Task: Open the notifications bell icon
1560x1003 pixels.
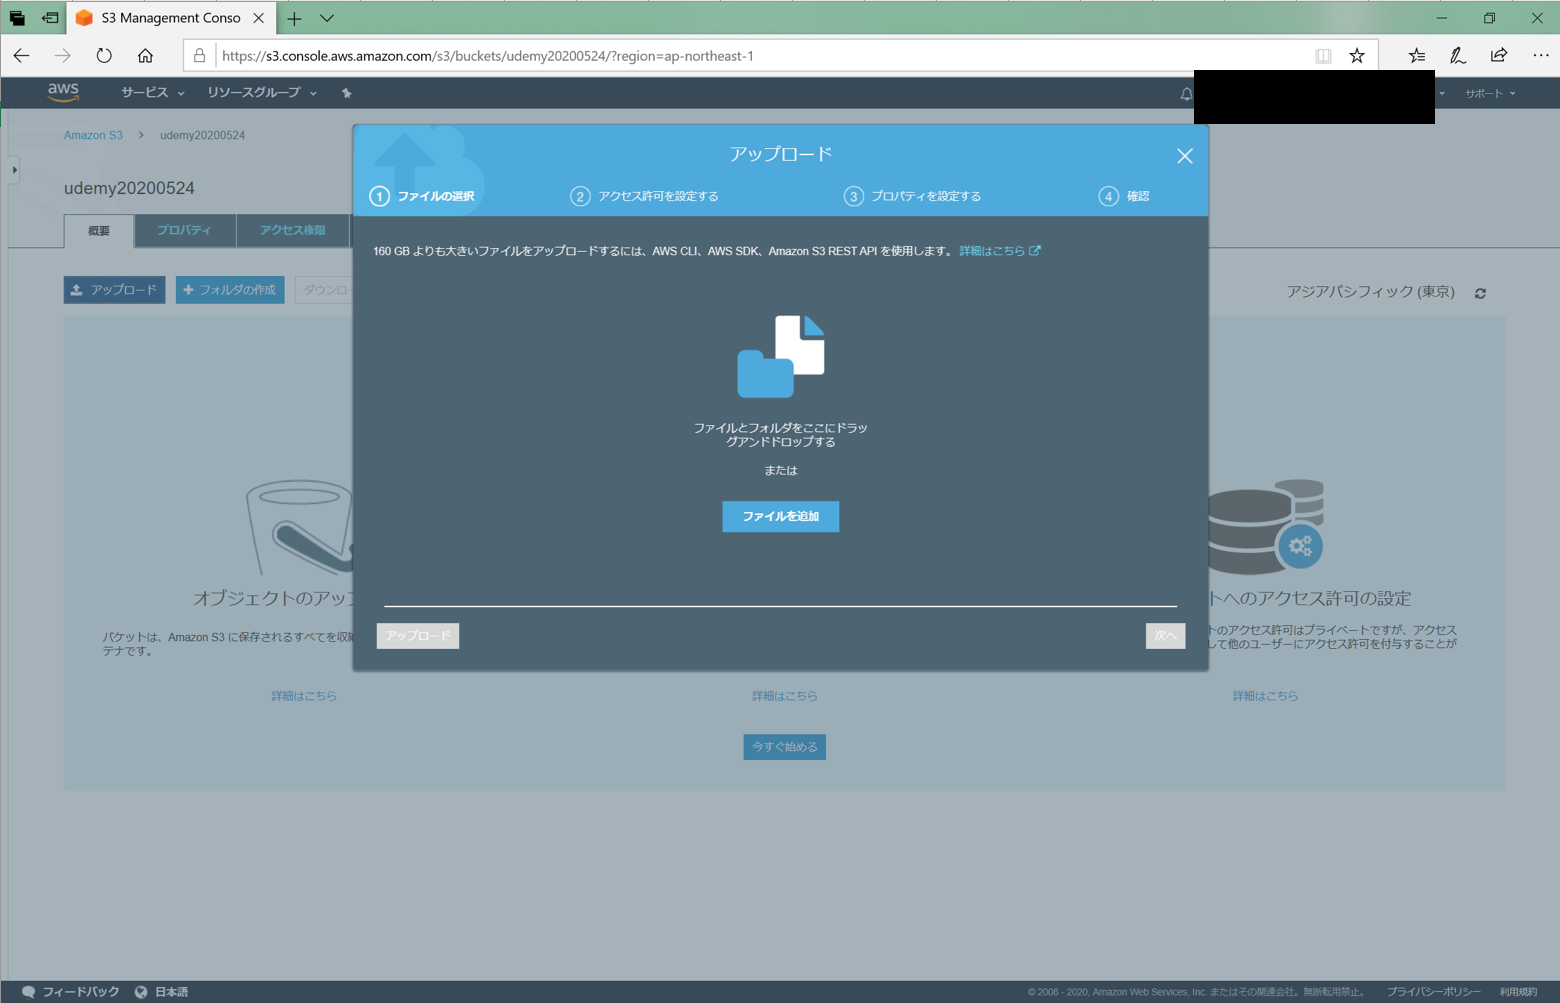Action: (x=1186, y=94)
